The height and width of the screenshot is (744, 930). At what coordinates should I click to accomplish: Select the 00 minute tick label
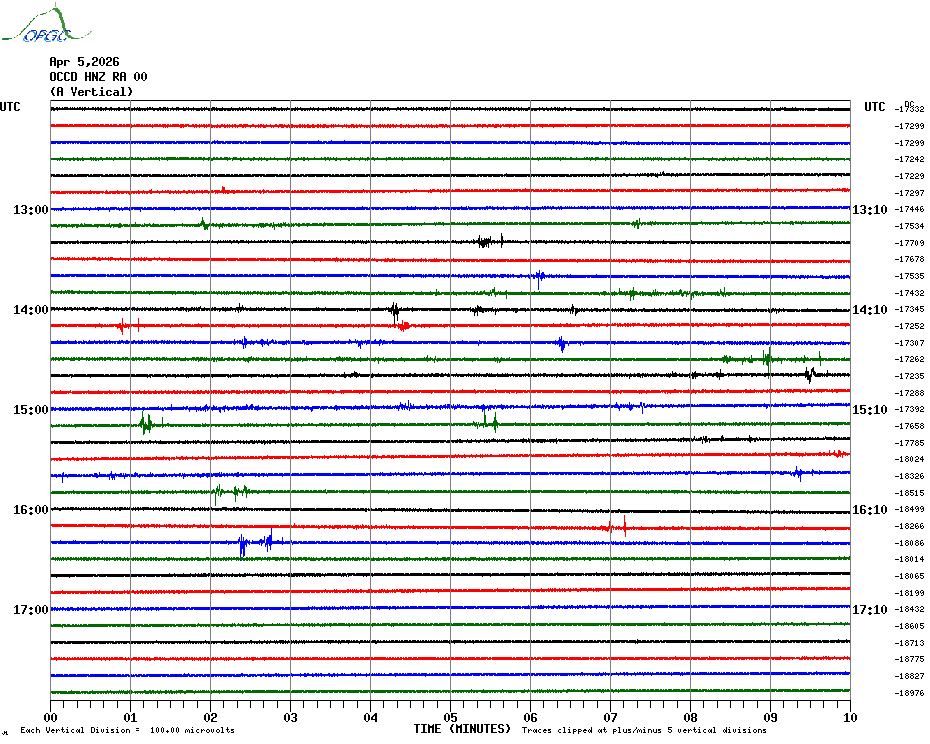(51, 717)
